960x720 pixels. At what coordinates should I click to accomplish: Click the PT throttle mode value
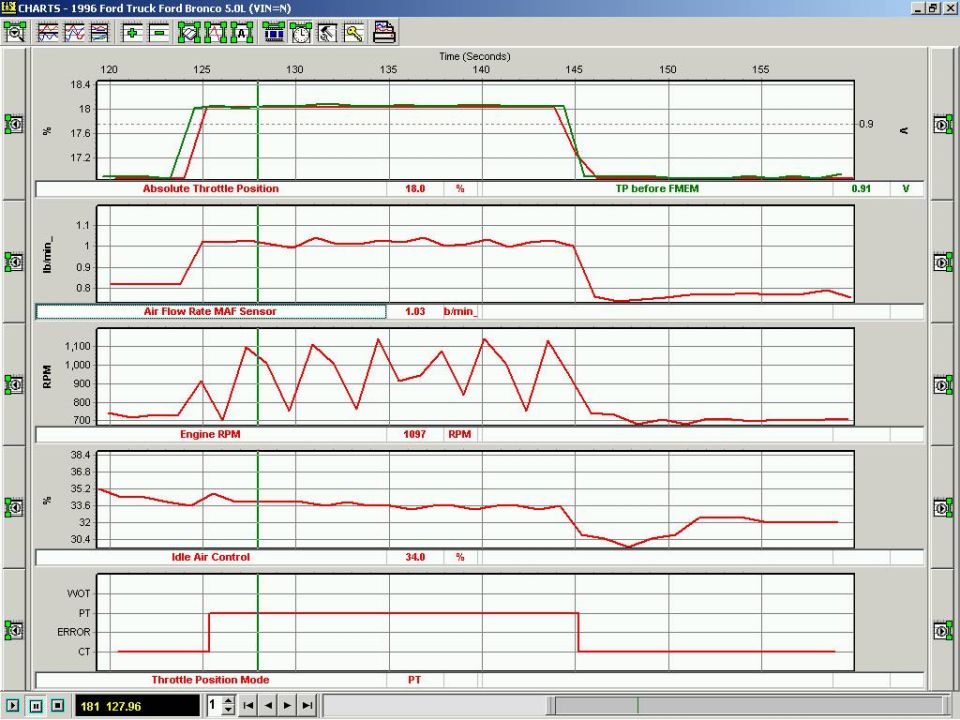tap(414, 680)
